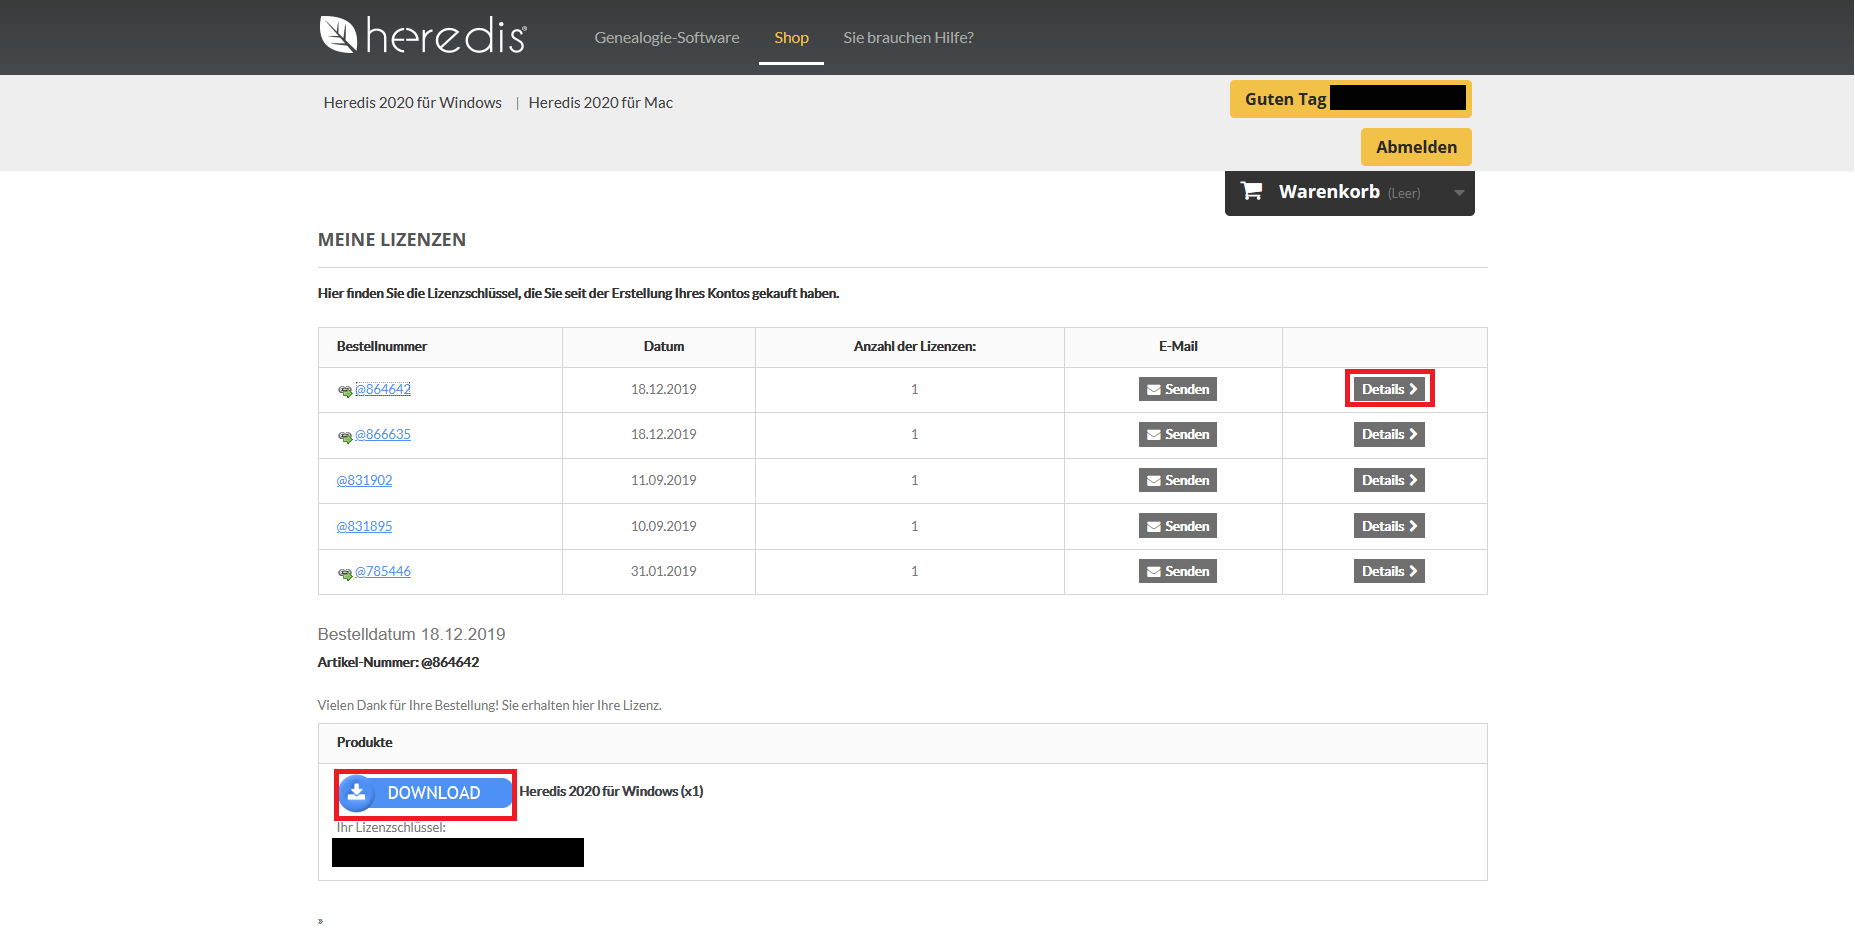Open the Heredis 2020 für Mac link
The width and height of the screenshot is (1855, 934).
(x=600, y=102)
